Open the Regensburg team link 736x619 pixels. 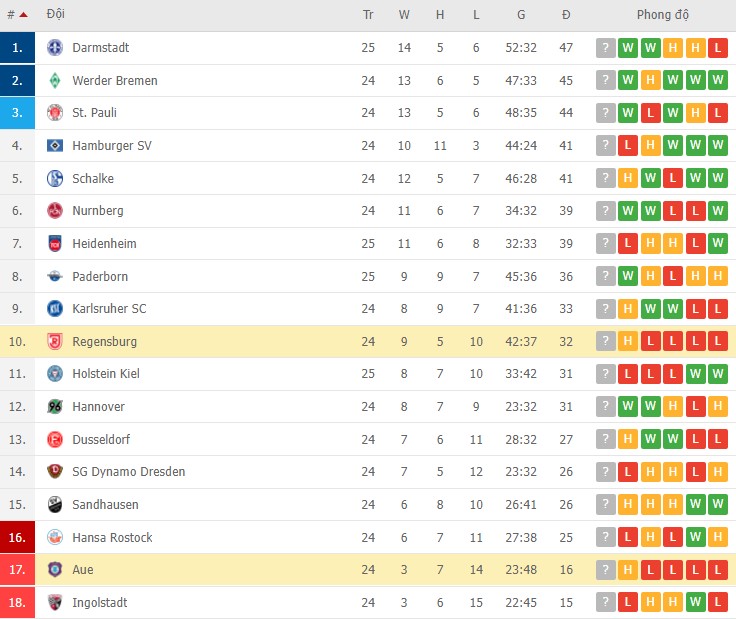tap(104, 342)
